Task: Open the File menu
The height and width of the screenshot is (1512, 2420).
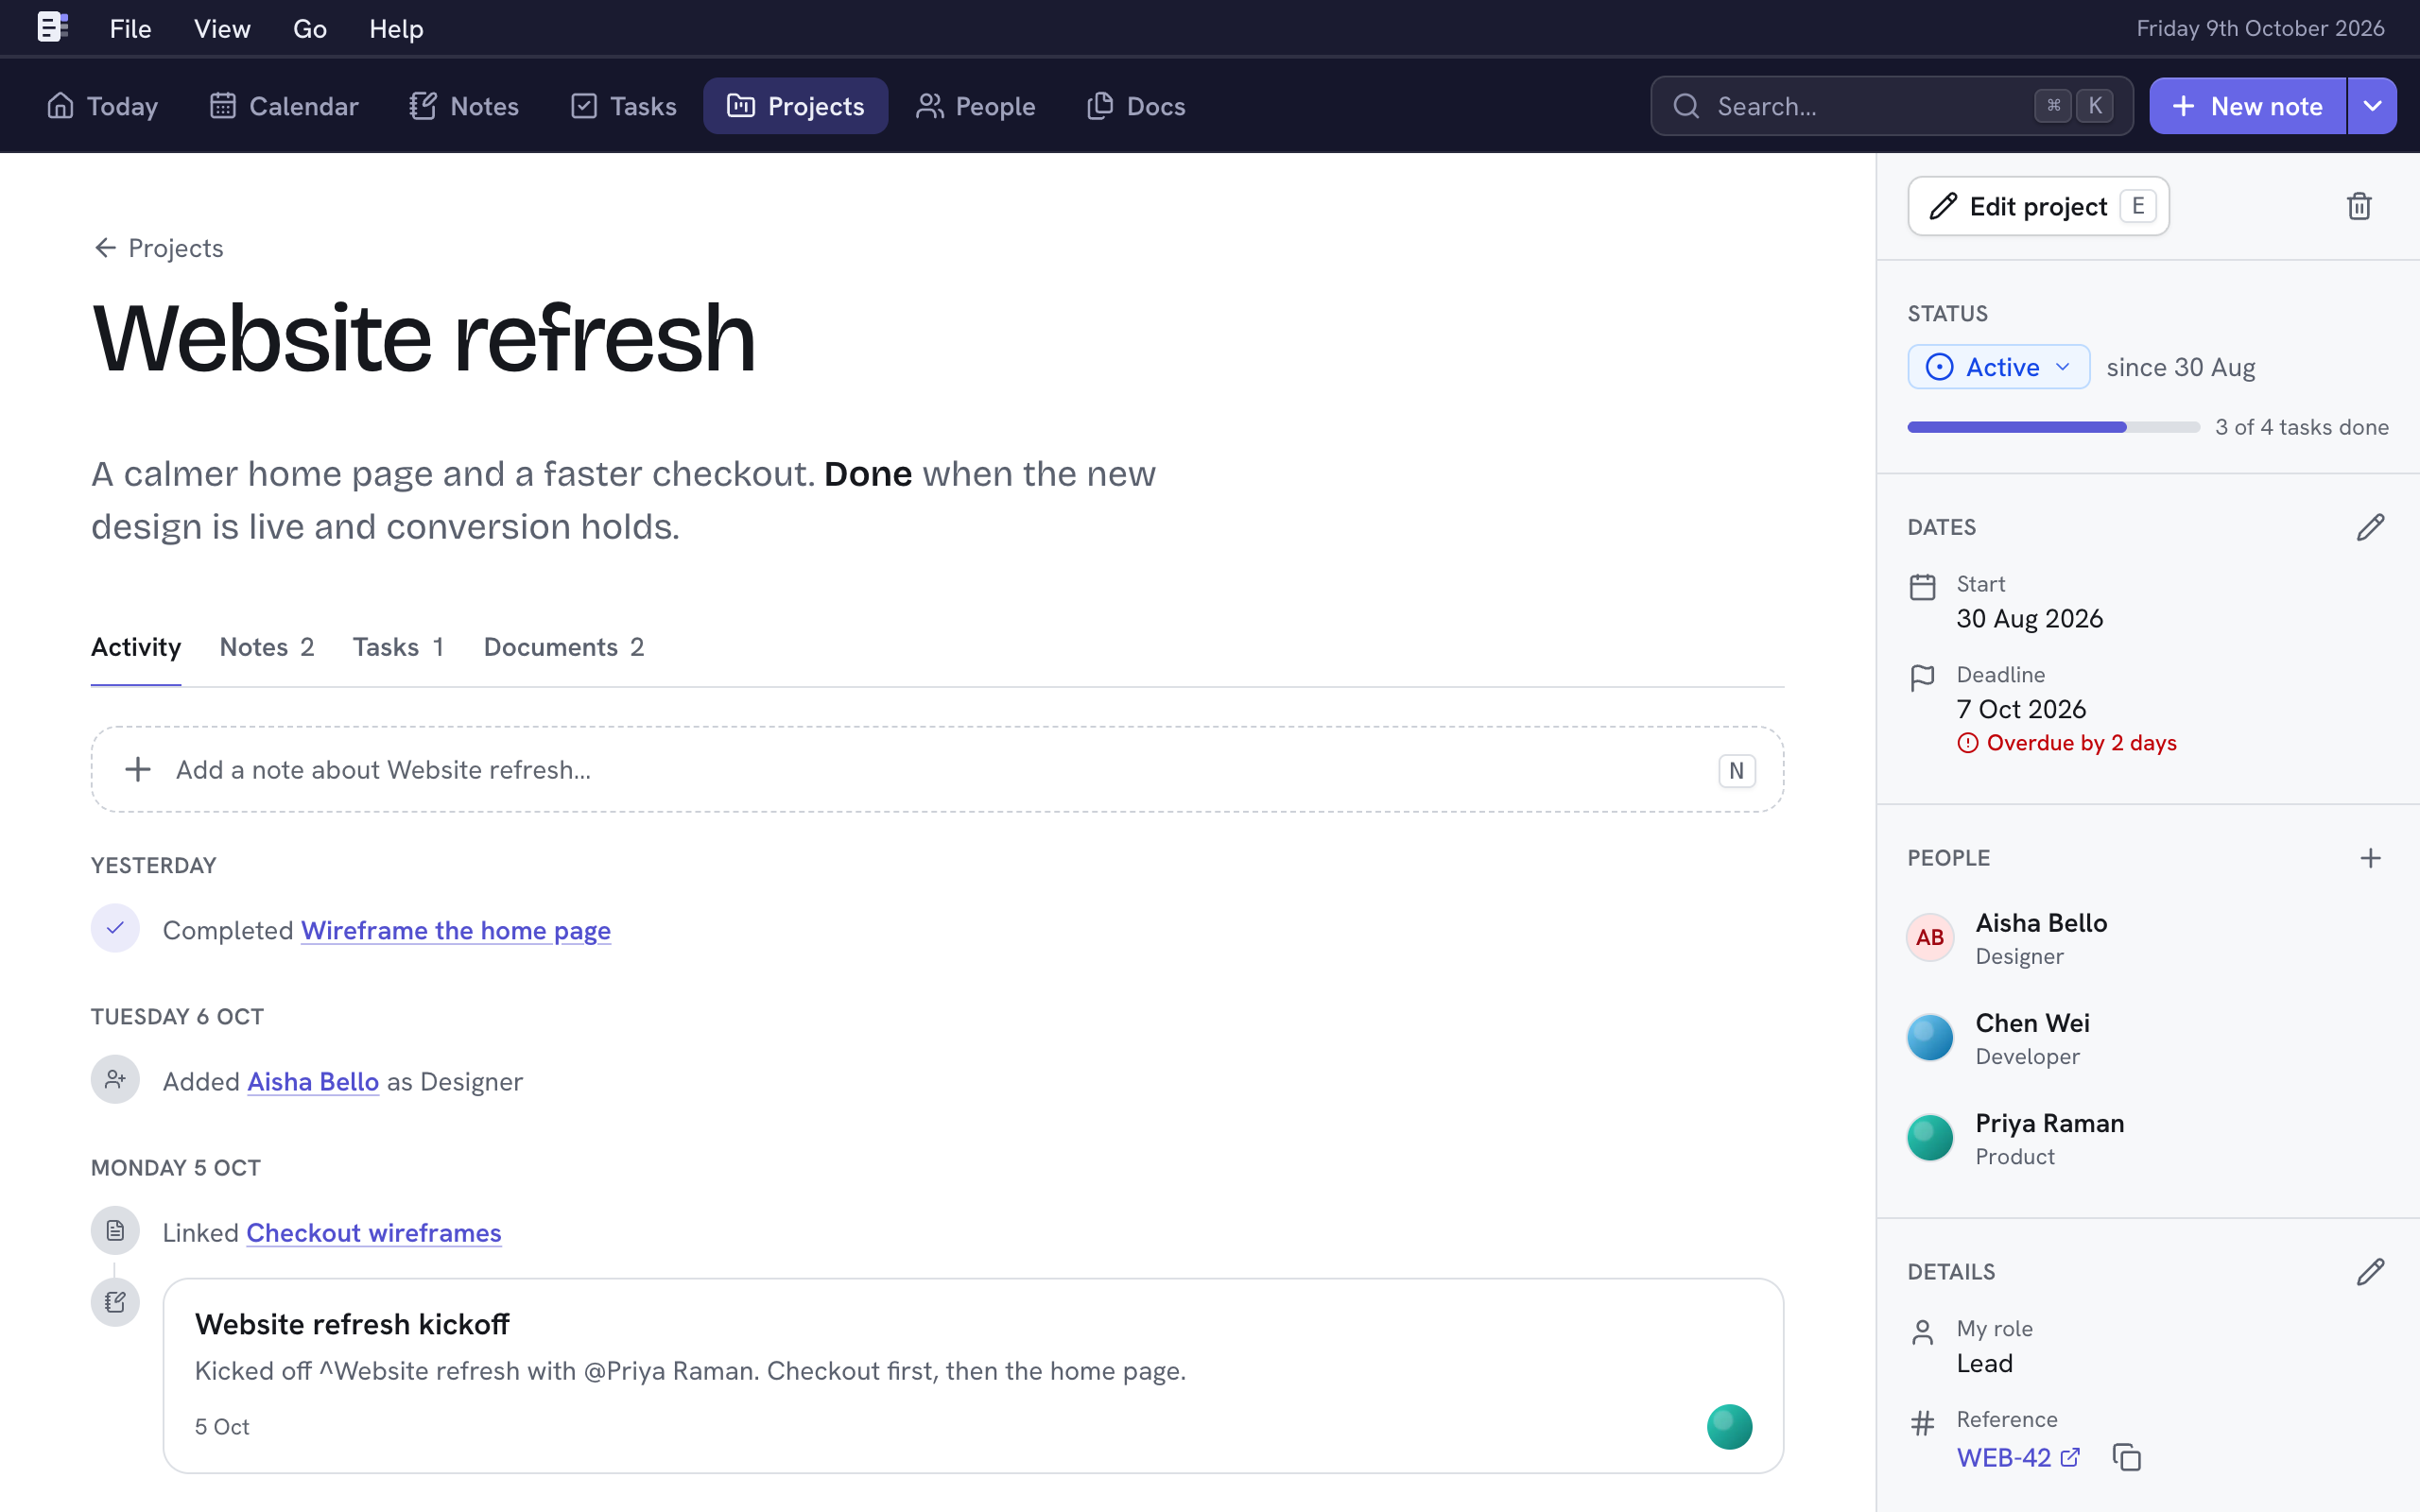Action: pyautogui.click(x=130, y=29)
